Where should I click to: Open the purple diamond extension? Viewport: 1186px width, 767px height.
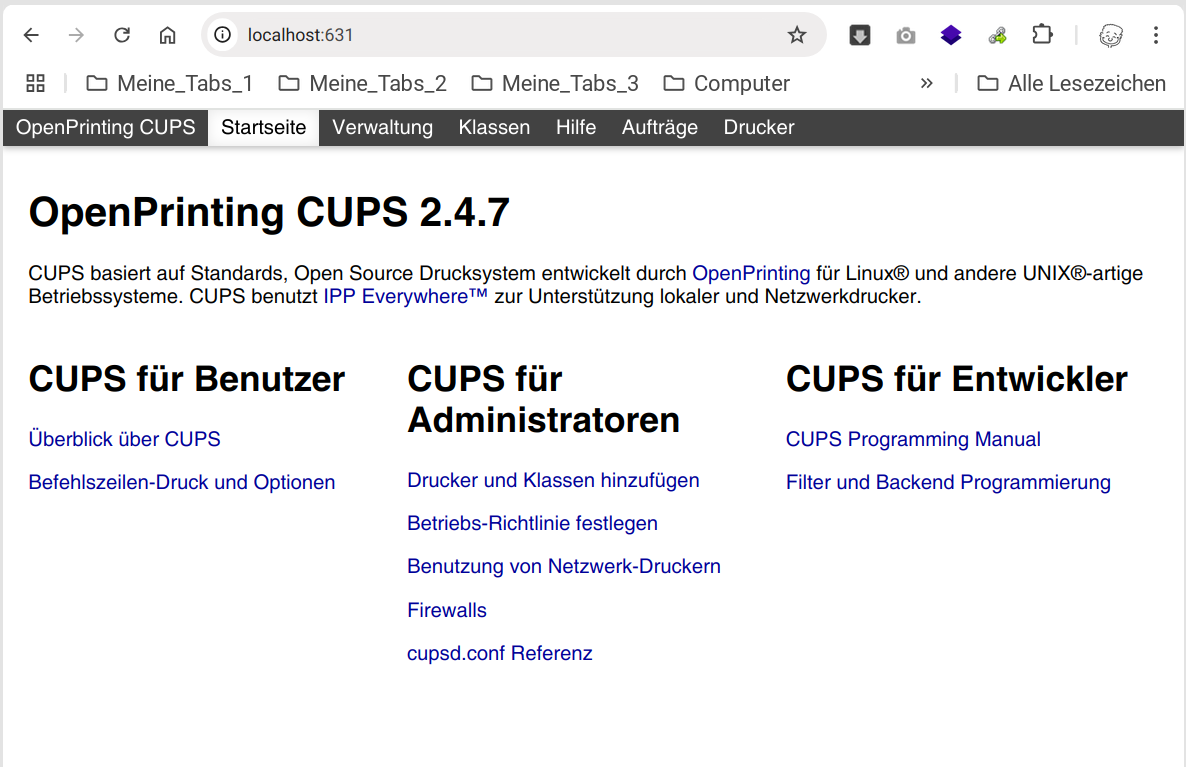pos(951,35)
